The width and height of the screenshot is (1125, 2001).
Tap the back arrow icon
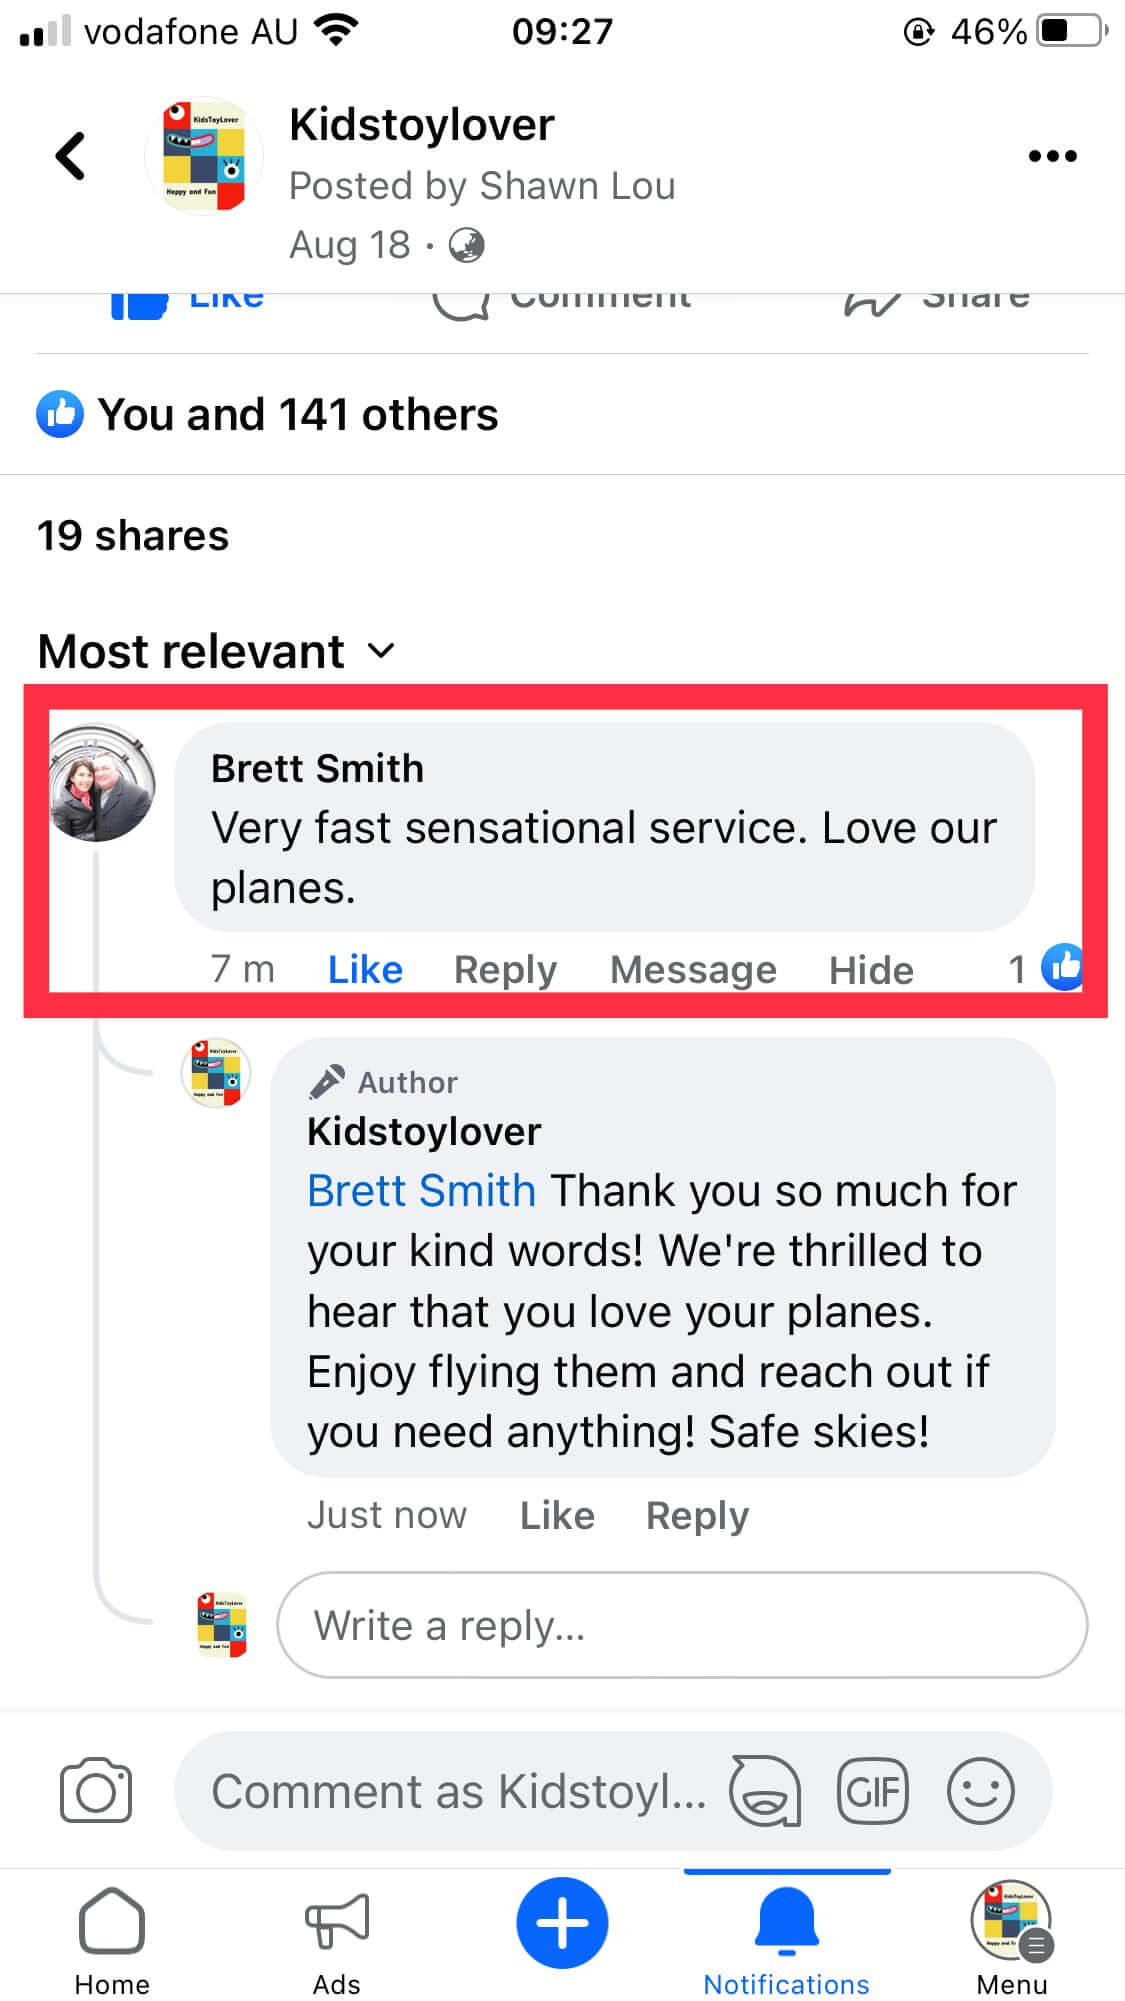[70, 156]
